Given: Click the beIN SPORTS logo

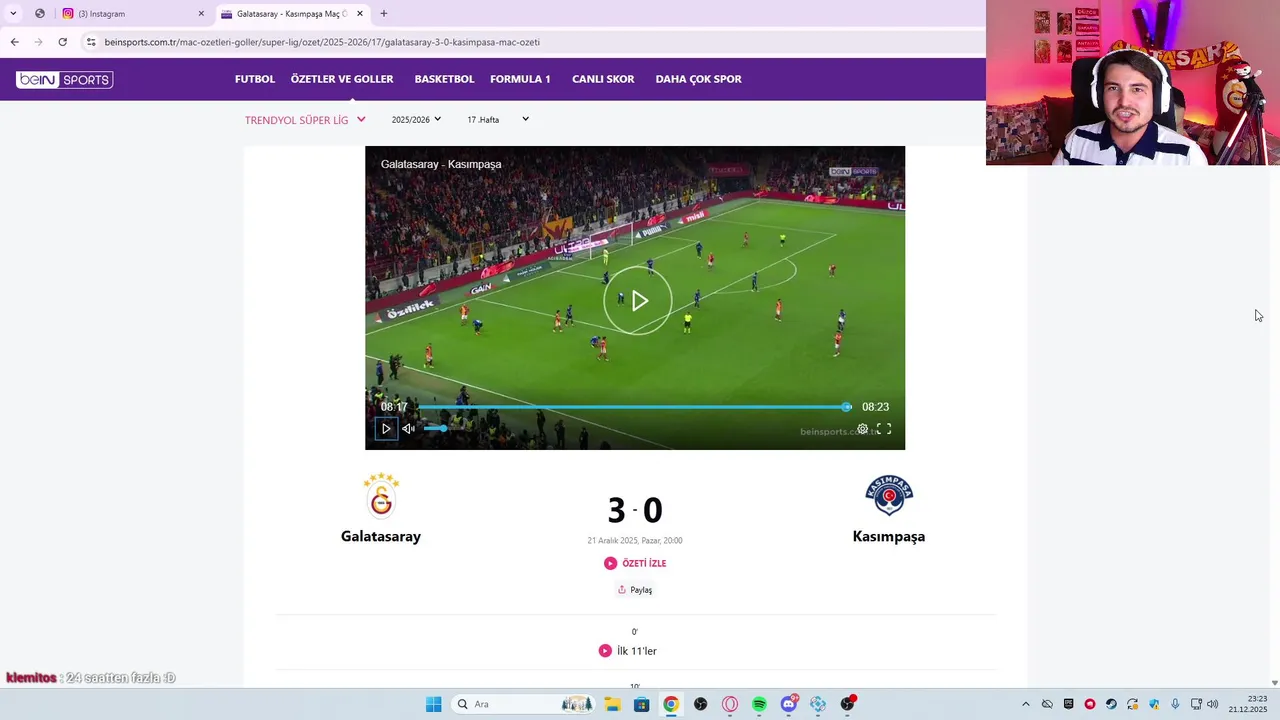Looking at the screenshot, I should pyautogui.click(x=64, y=79).
